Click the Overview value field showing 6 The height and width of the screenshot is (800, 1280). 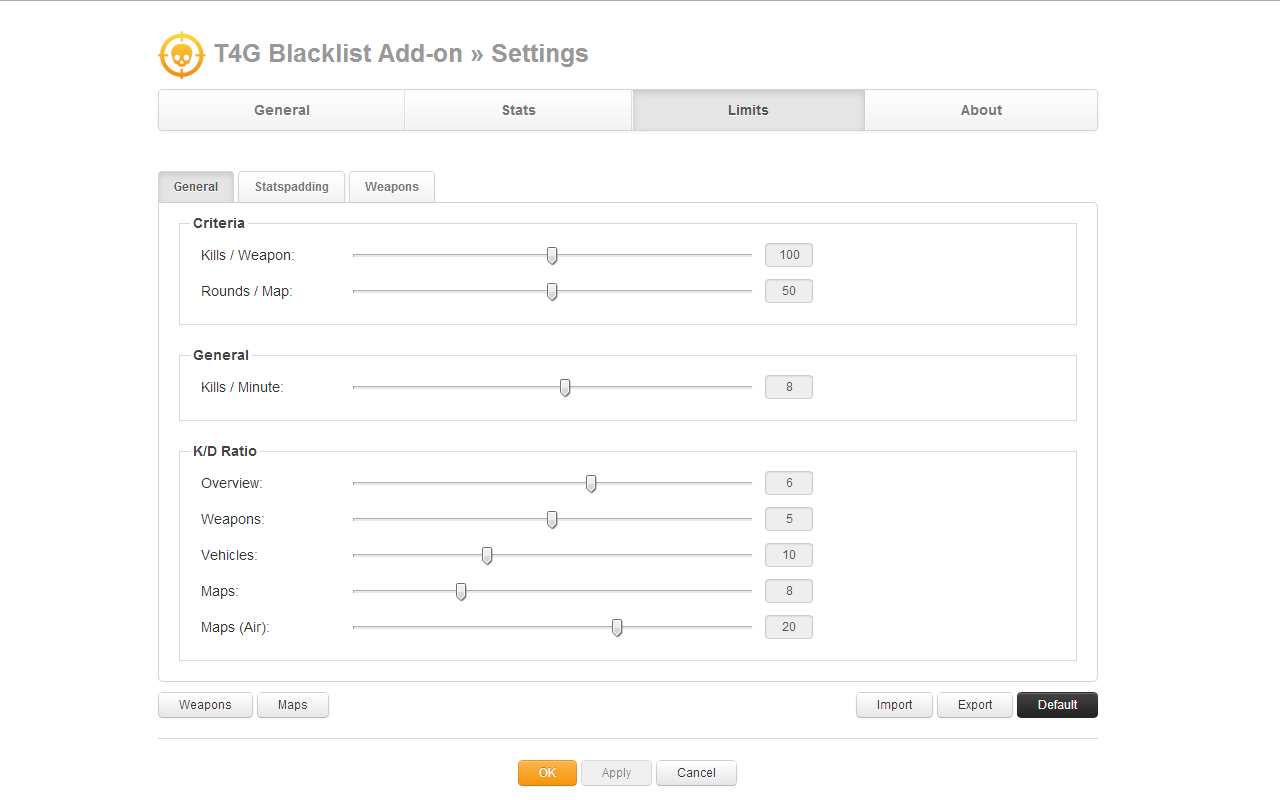point(789,483)
